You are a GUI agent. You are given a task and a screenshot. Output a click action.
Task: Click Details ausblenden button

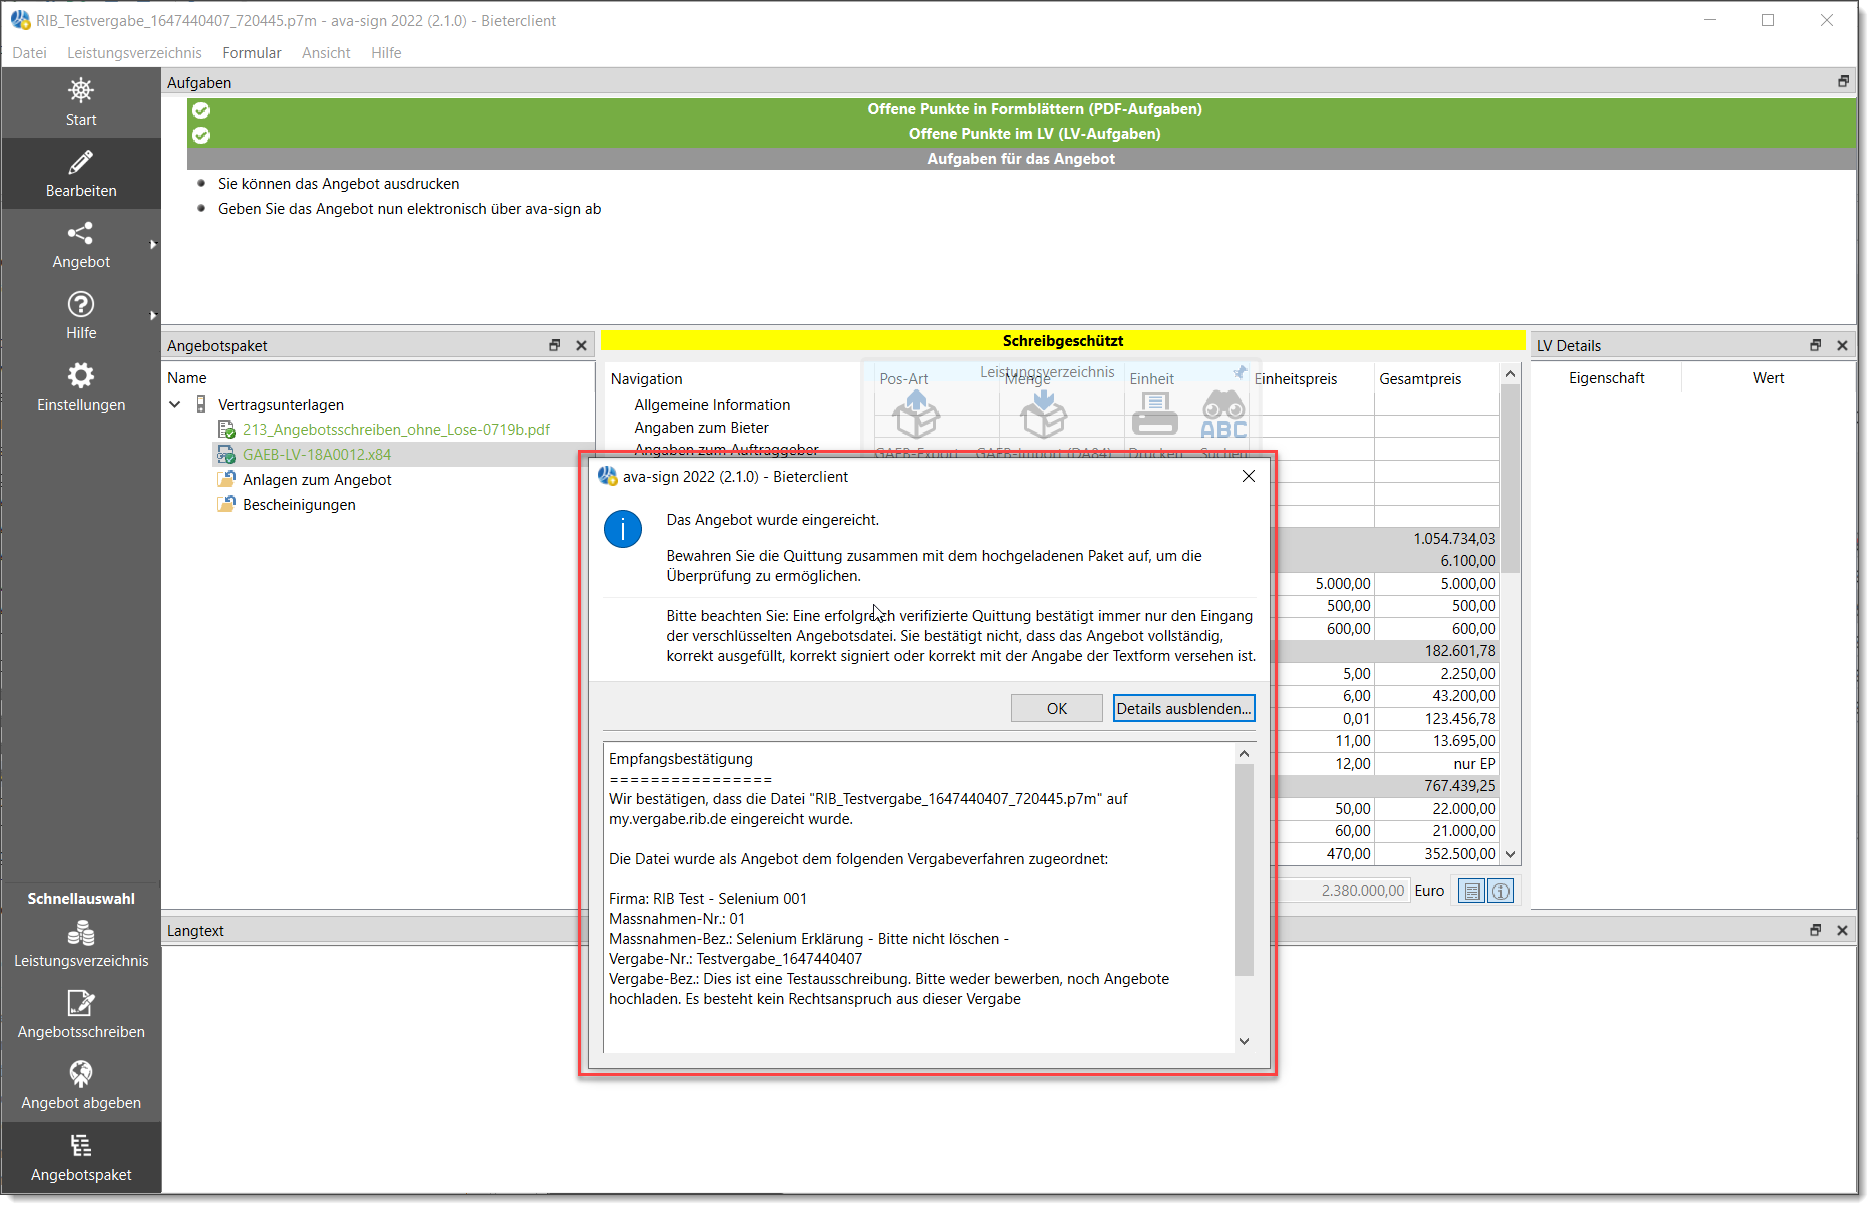pos(1184,708)
